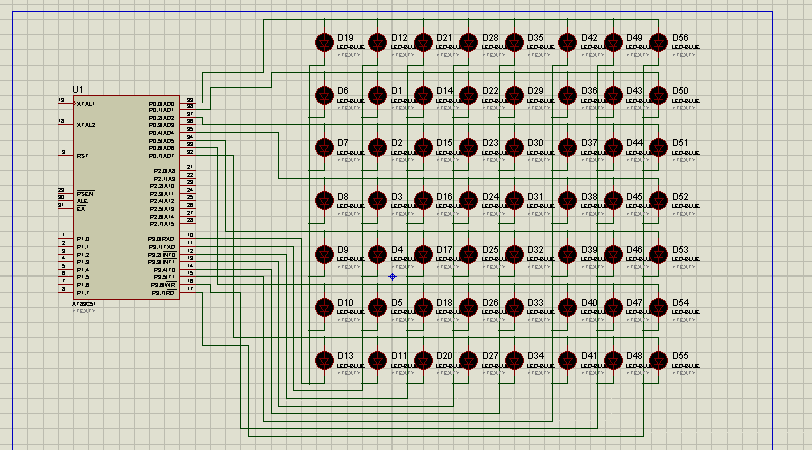This screenshot has height=450, width=812.
Task: Click the D40 reference label
Action: 589,302
